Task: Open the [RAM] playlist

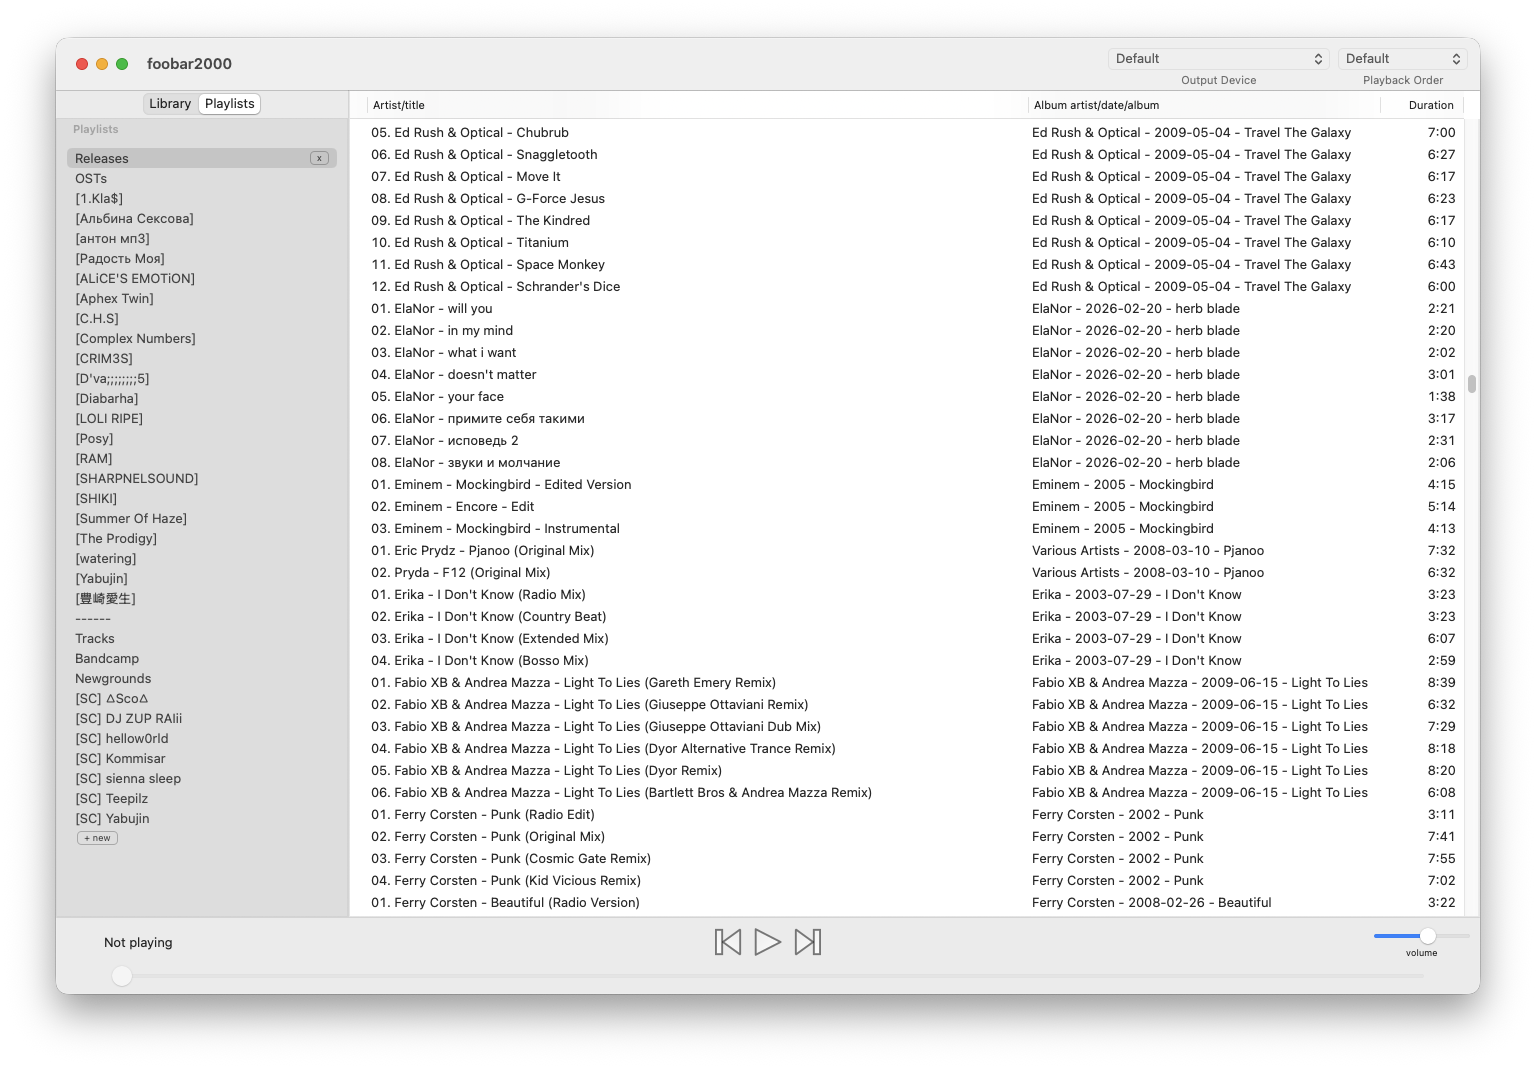Action: [x=201, y=458]
